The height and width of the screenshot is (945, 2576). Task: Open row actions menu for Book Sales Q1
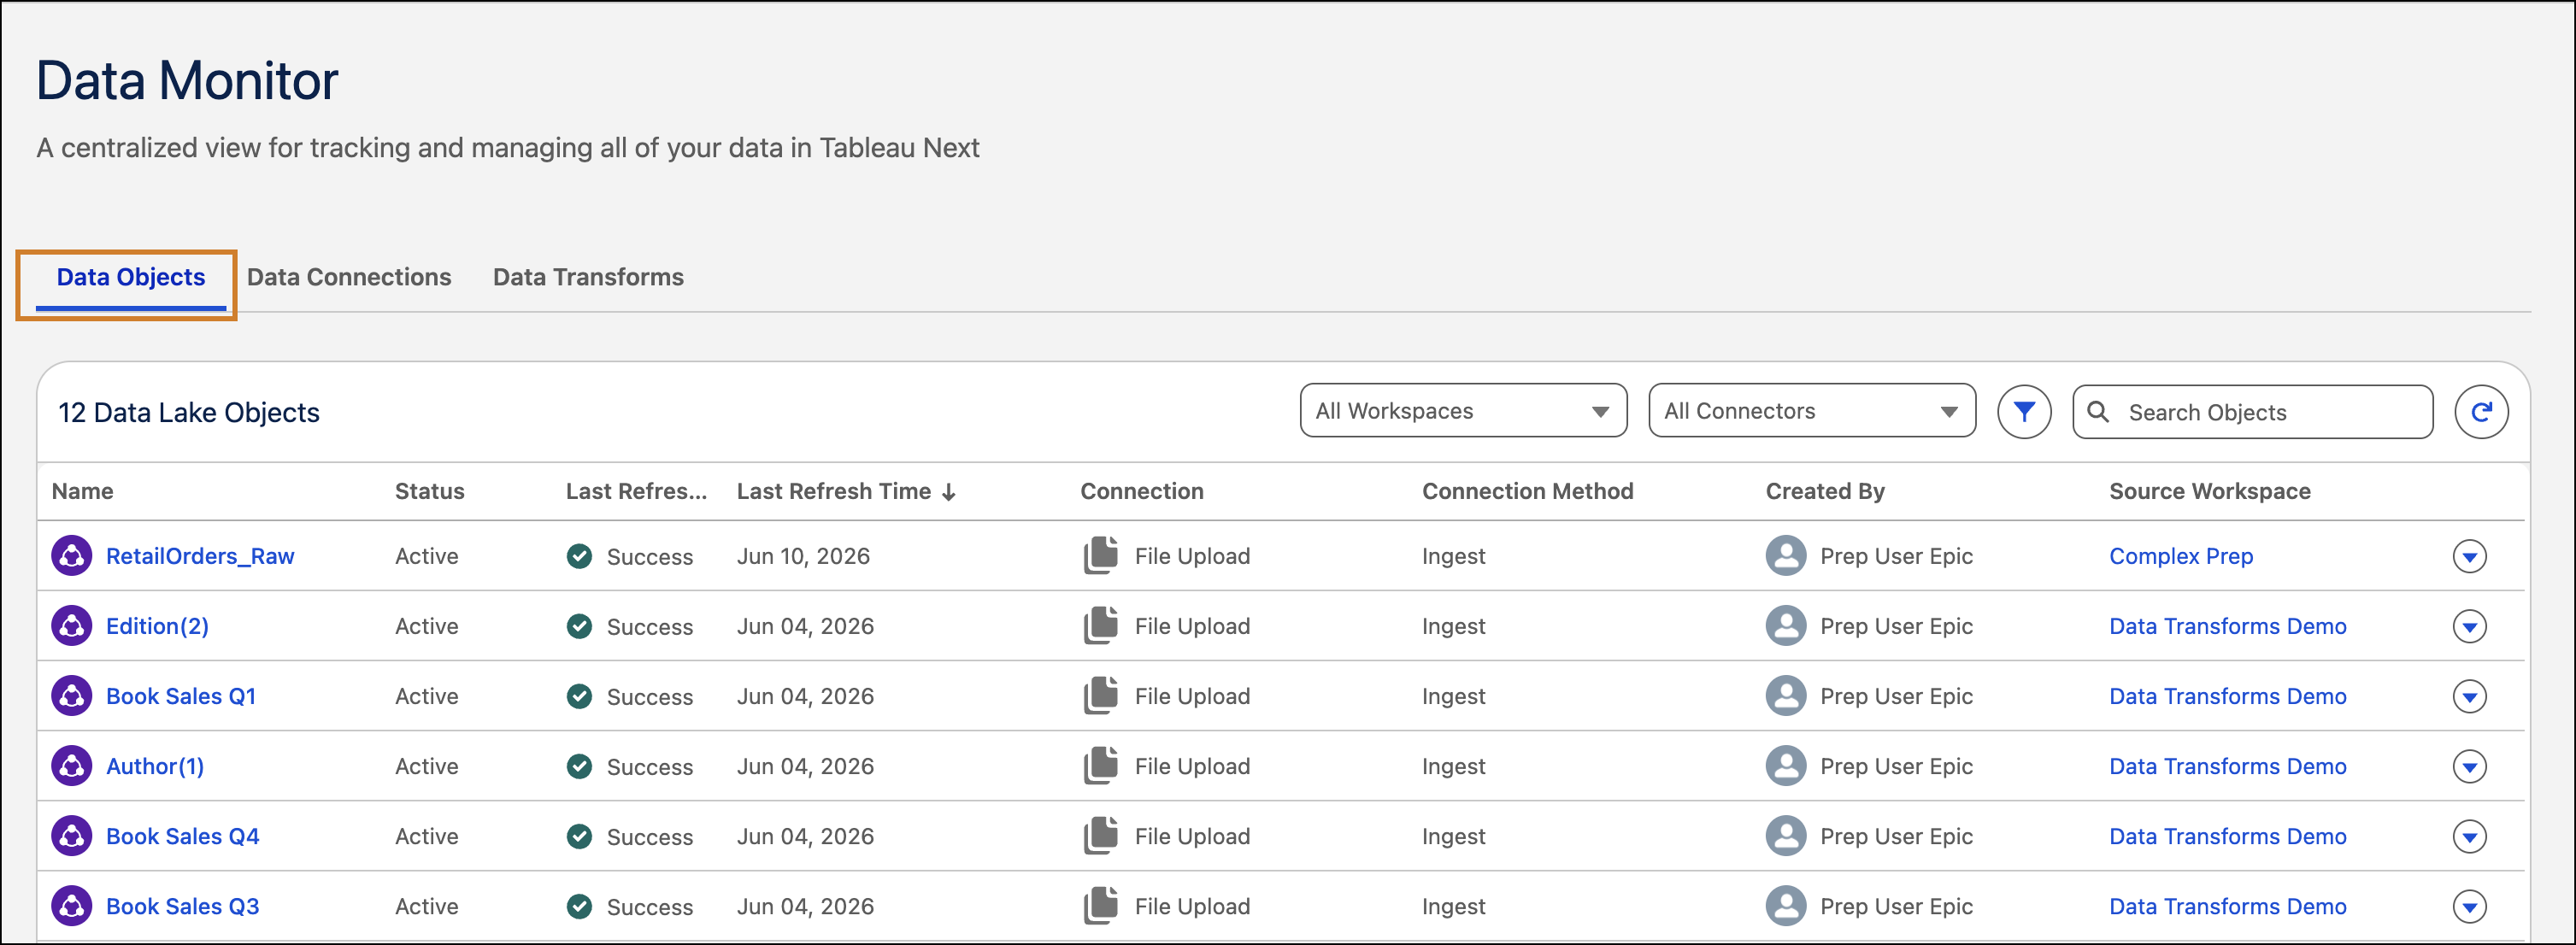(x=2469, y=696)
